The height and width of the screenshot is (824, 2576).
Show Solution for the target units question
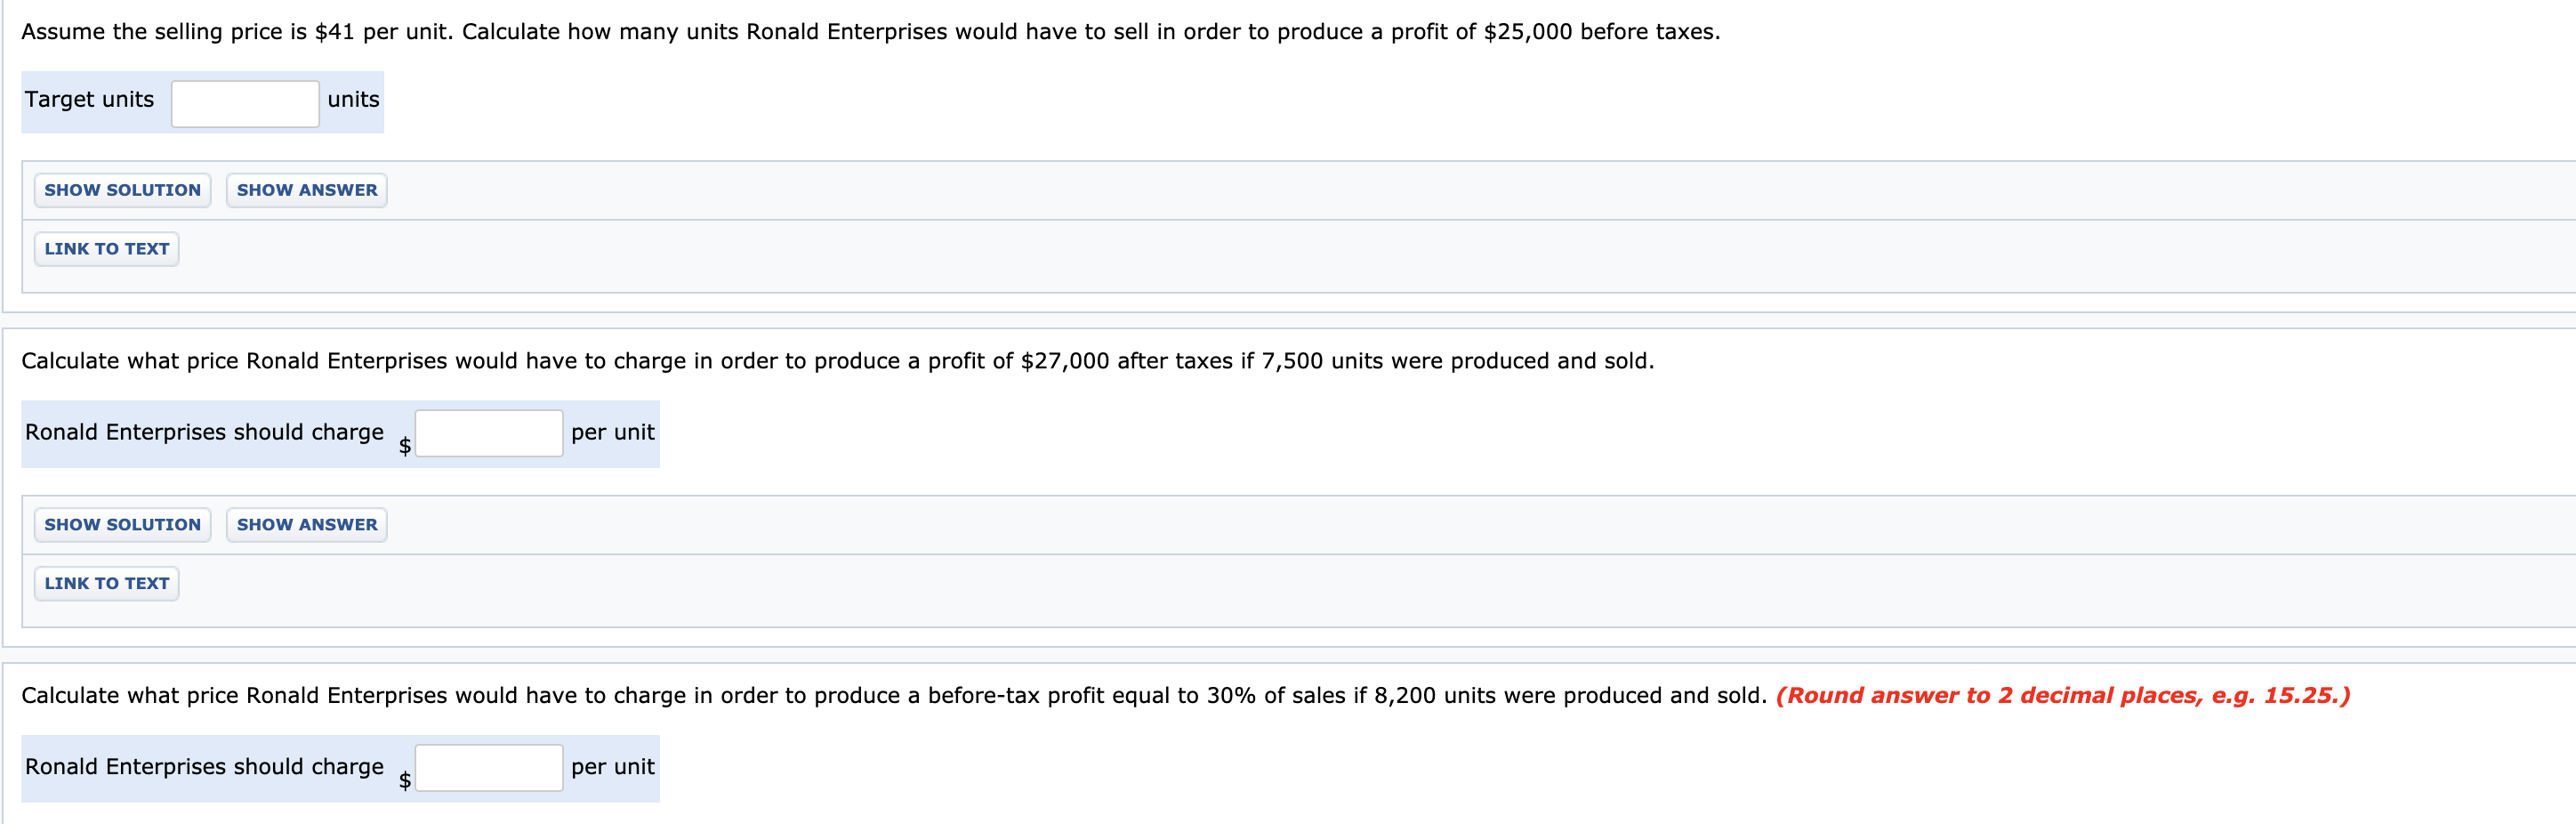coord(122,190)
